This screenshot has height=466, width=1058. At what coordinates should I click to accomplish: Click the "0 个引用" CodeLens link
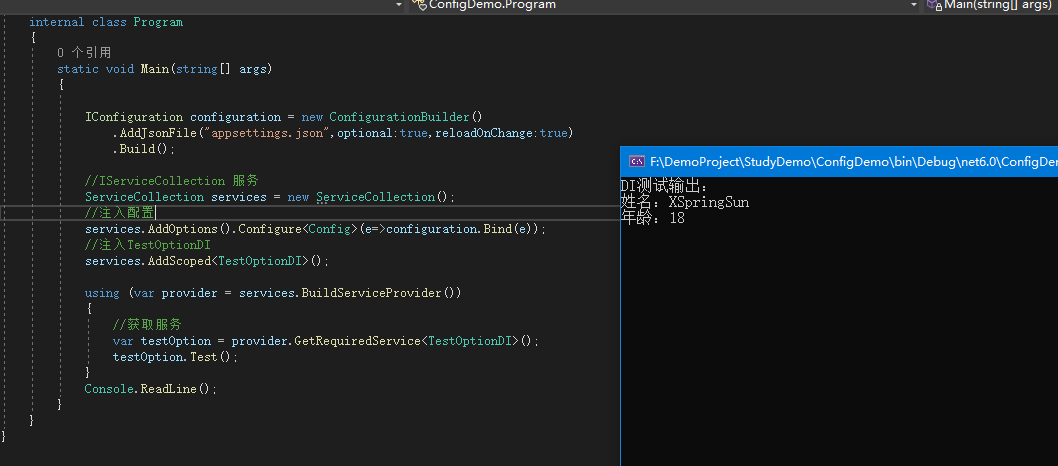84,52
